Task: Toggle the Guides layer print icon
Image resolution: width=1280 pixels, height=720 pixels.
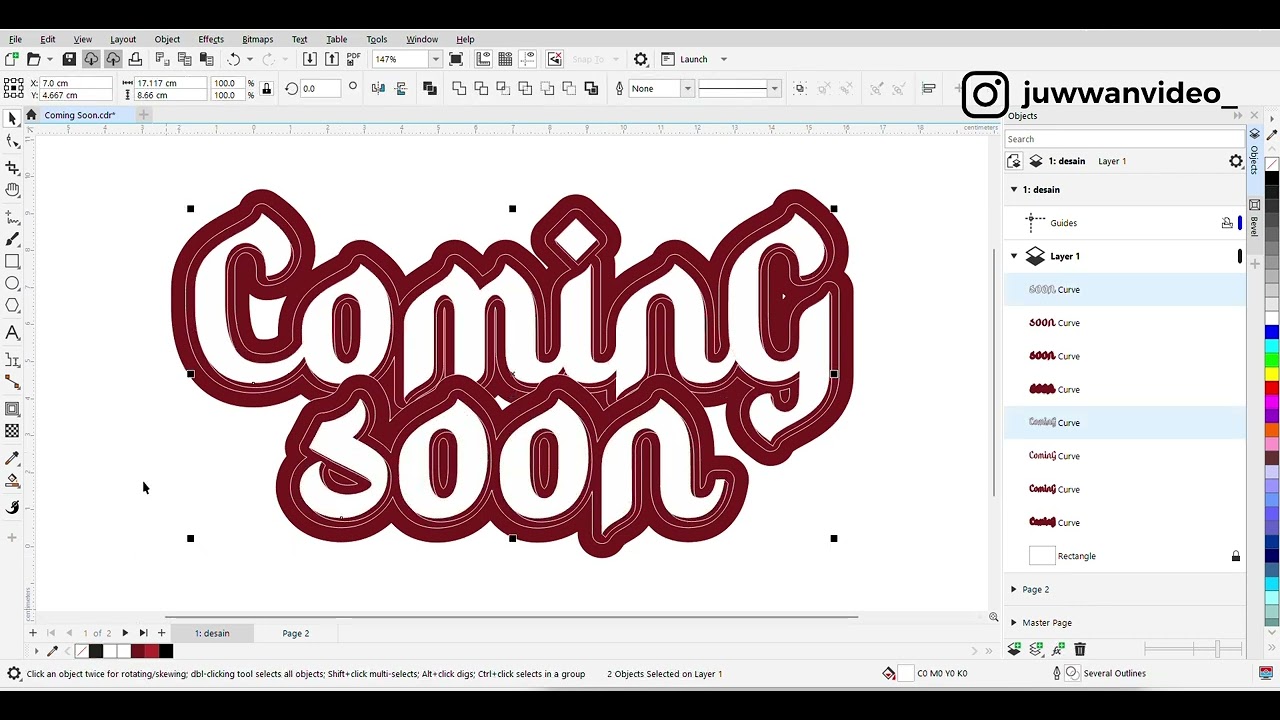Action: [1227, 223]
